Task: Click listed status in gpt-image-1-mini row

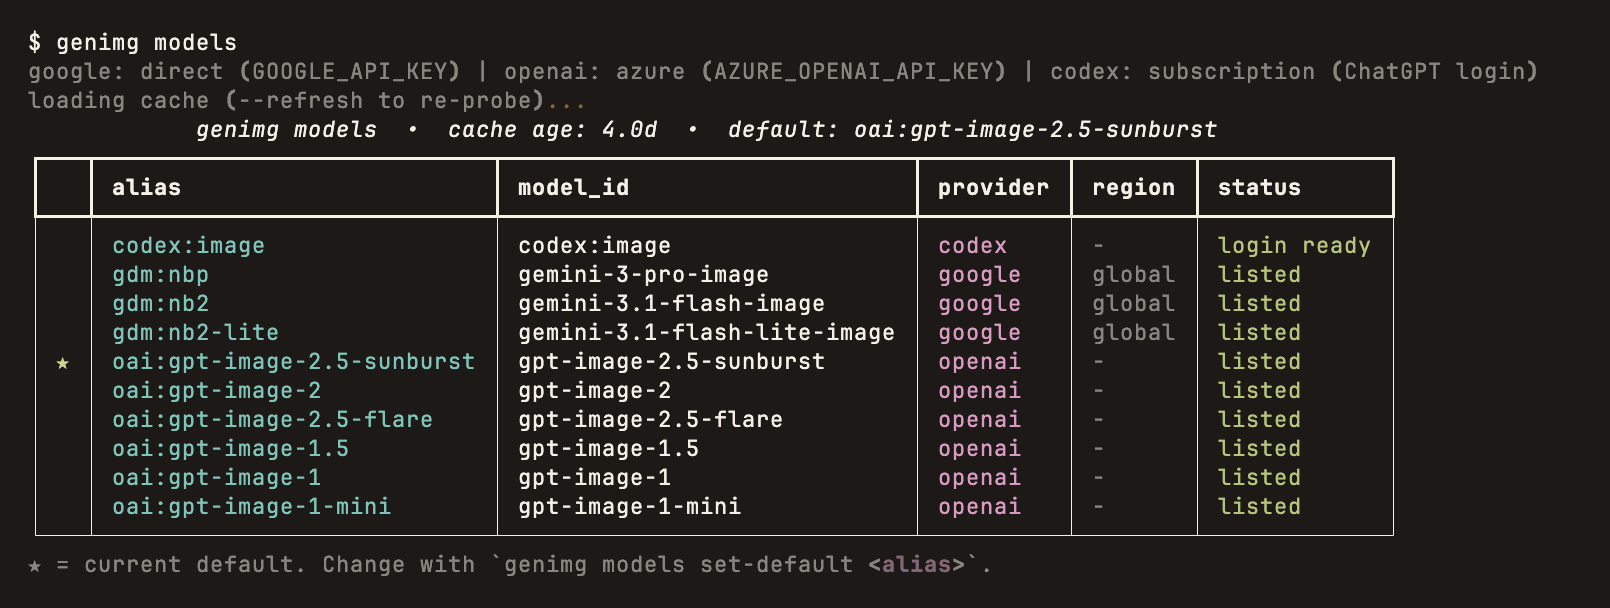Action: pos(1259,507)
